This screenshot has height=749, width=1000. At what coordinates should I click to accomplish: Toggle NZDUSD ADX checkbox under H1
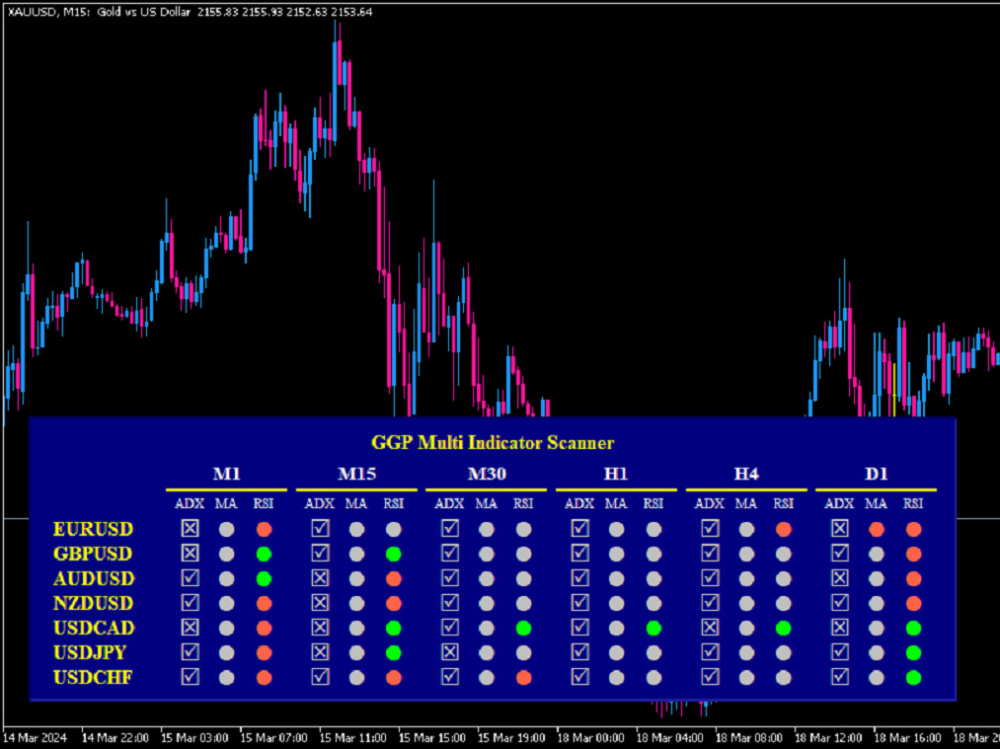click(580, 602)
